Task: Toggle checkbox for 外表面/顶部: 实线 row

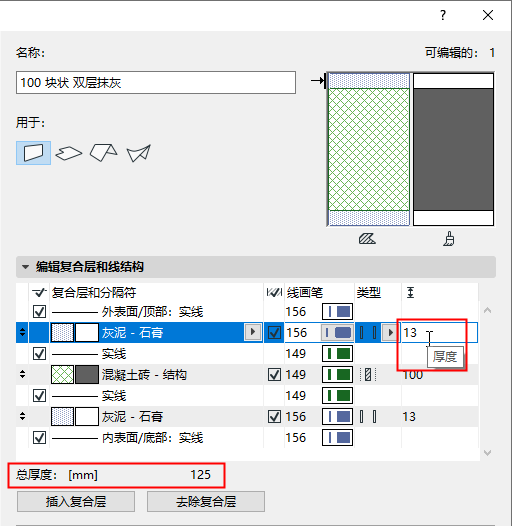Action: point(39,312)
